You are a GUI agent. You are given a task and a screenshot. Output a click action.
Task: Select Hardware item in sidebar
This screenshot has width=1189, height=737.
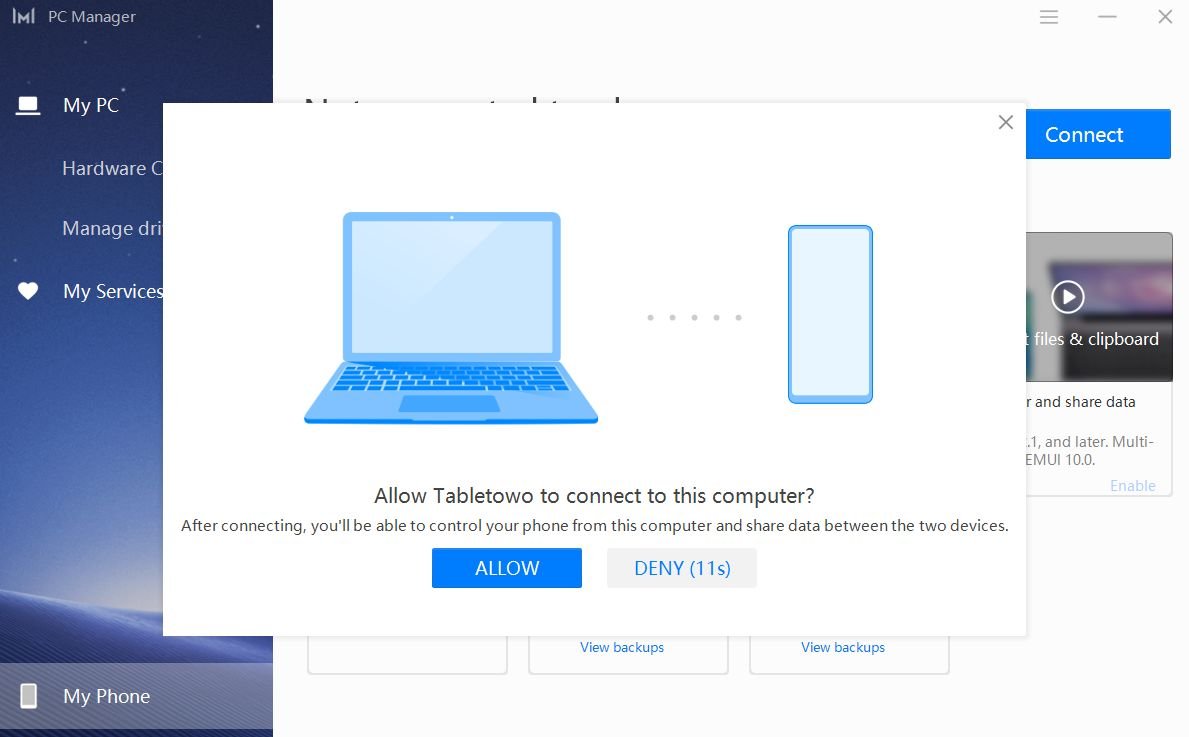[x=112, y=168]
